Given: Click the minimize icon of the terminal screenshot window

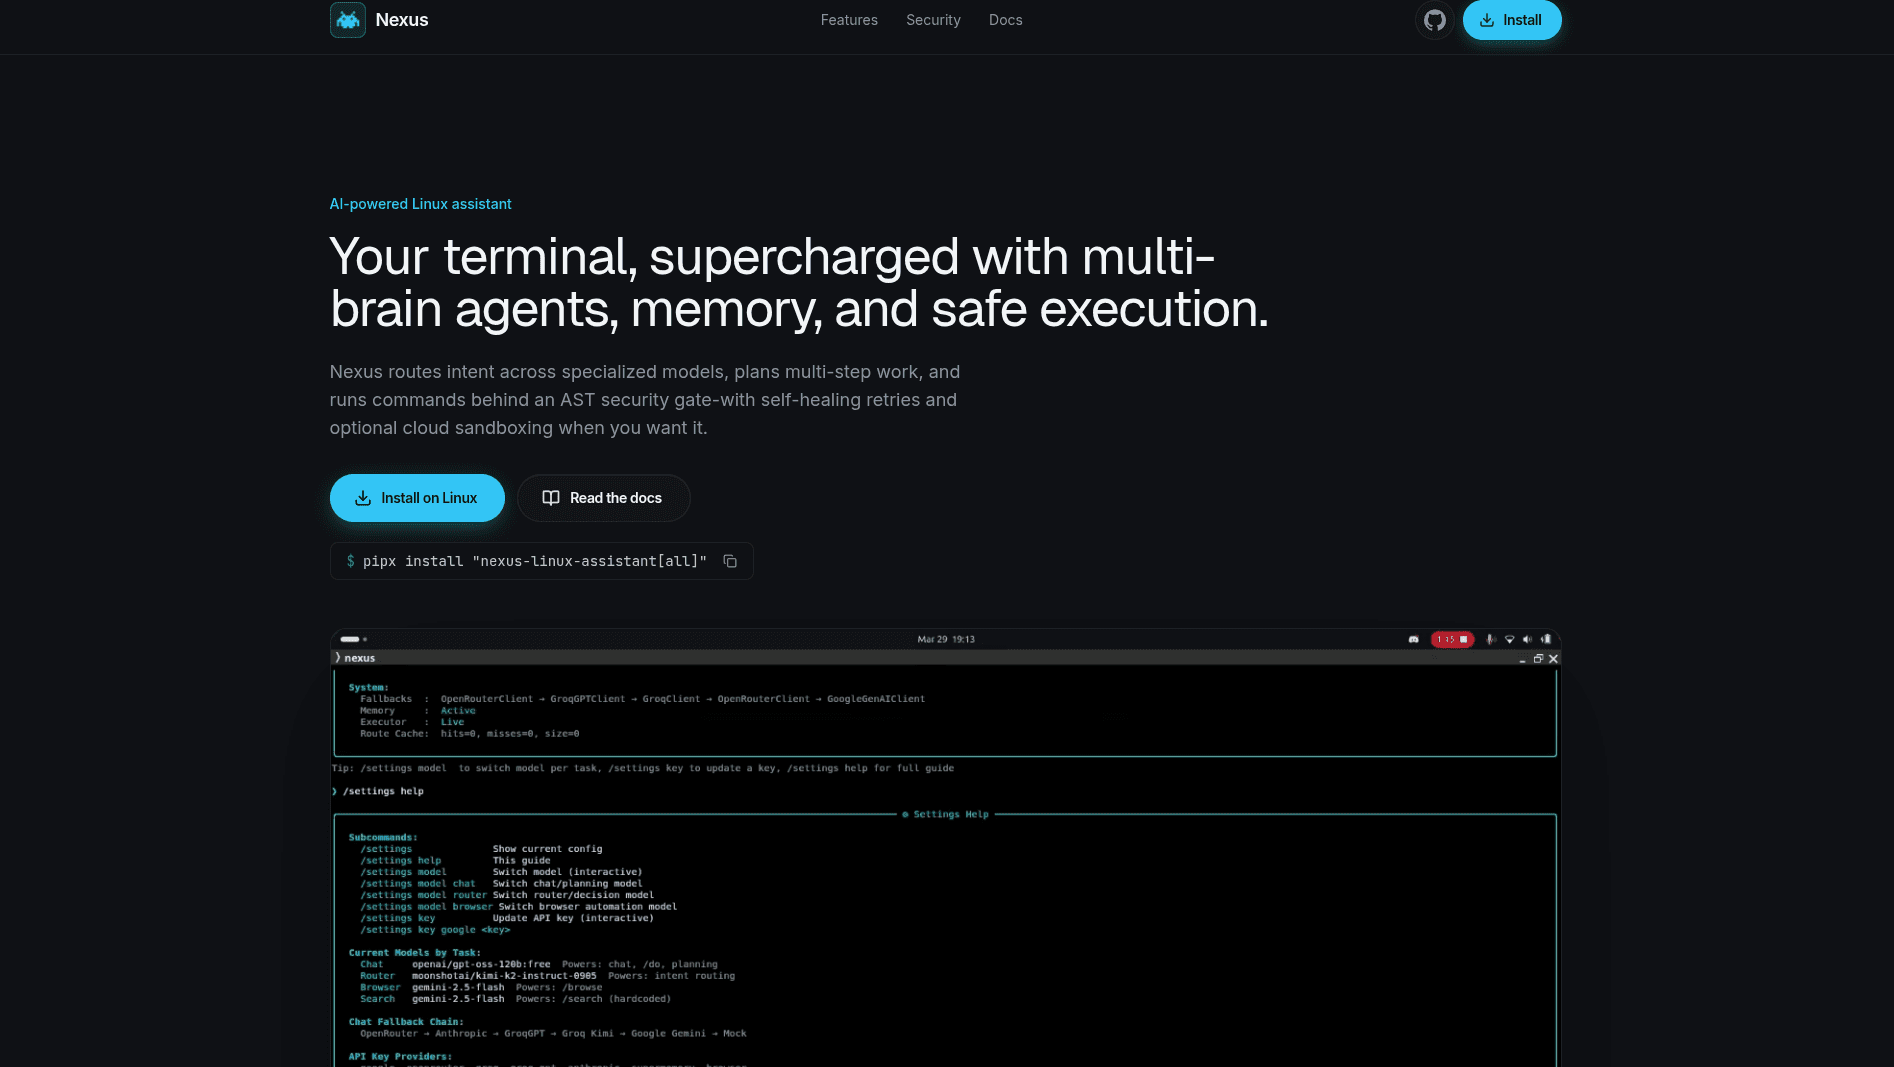Looking at the screenshot, I should coord(1522,659).
